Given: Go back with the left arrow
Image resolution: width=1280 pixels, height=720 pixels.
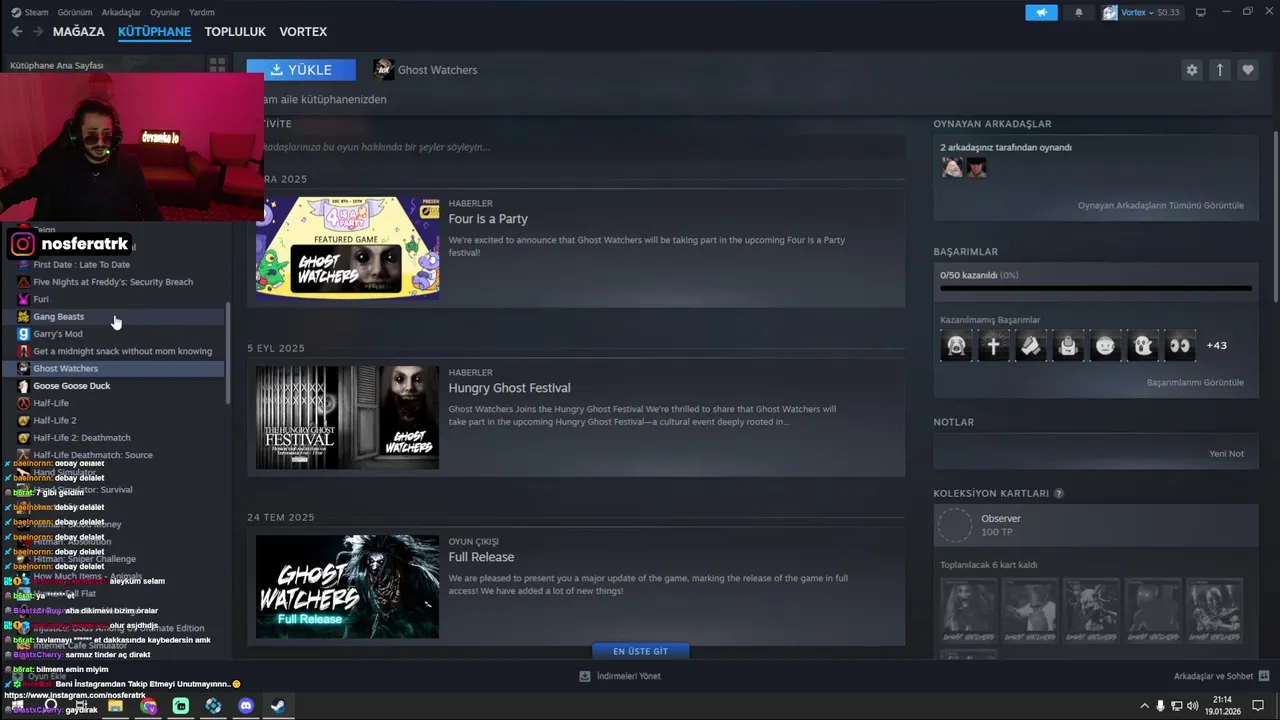Looking at the screenshot, I should (17, 32).
